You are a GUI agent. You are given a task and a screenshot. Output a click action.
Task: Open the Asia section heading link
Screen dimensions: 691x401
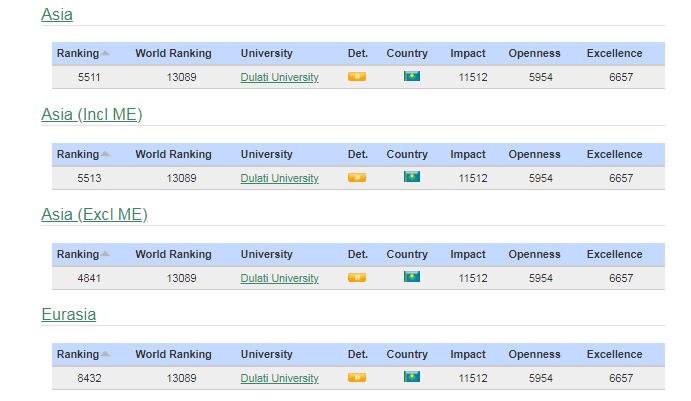click(57, 15)
